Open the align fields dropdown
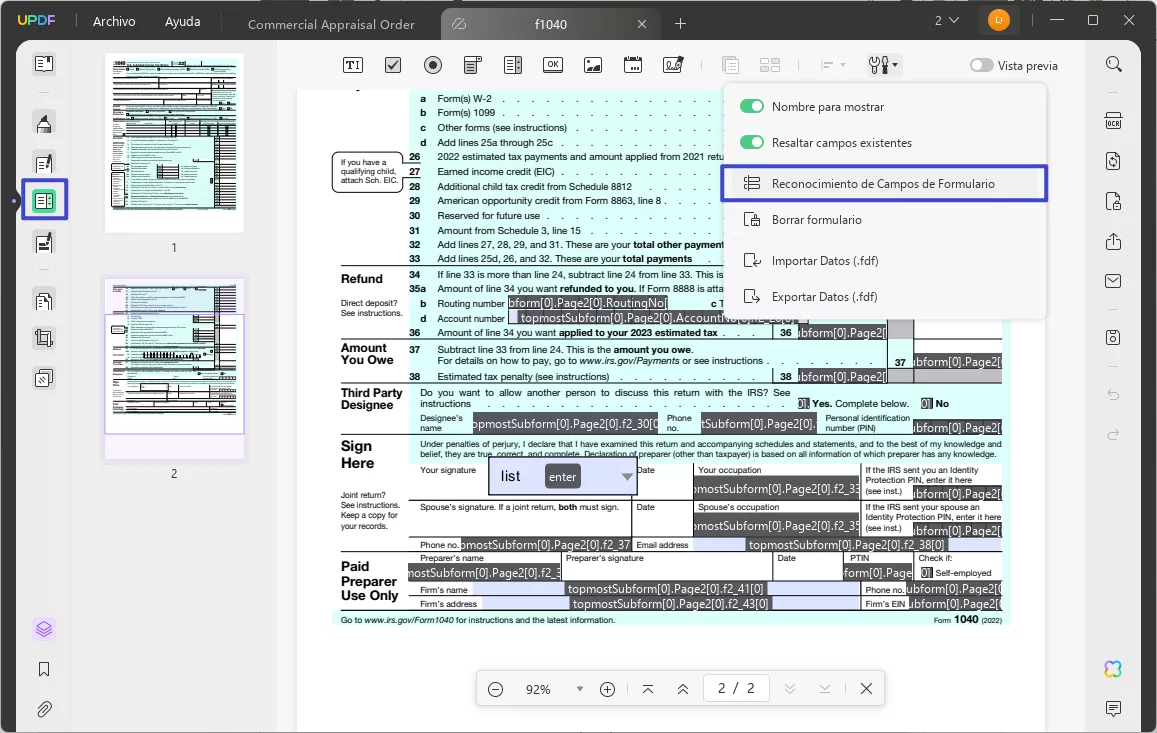Image resolution: width=1157 pixels, height=733 pixels. (833, 65)
